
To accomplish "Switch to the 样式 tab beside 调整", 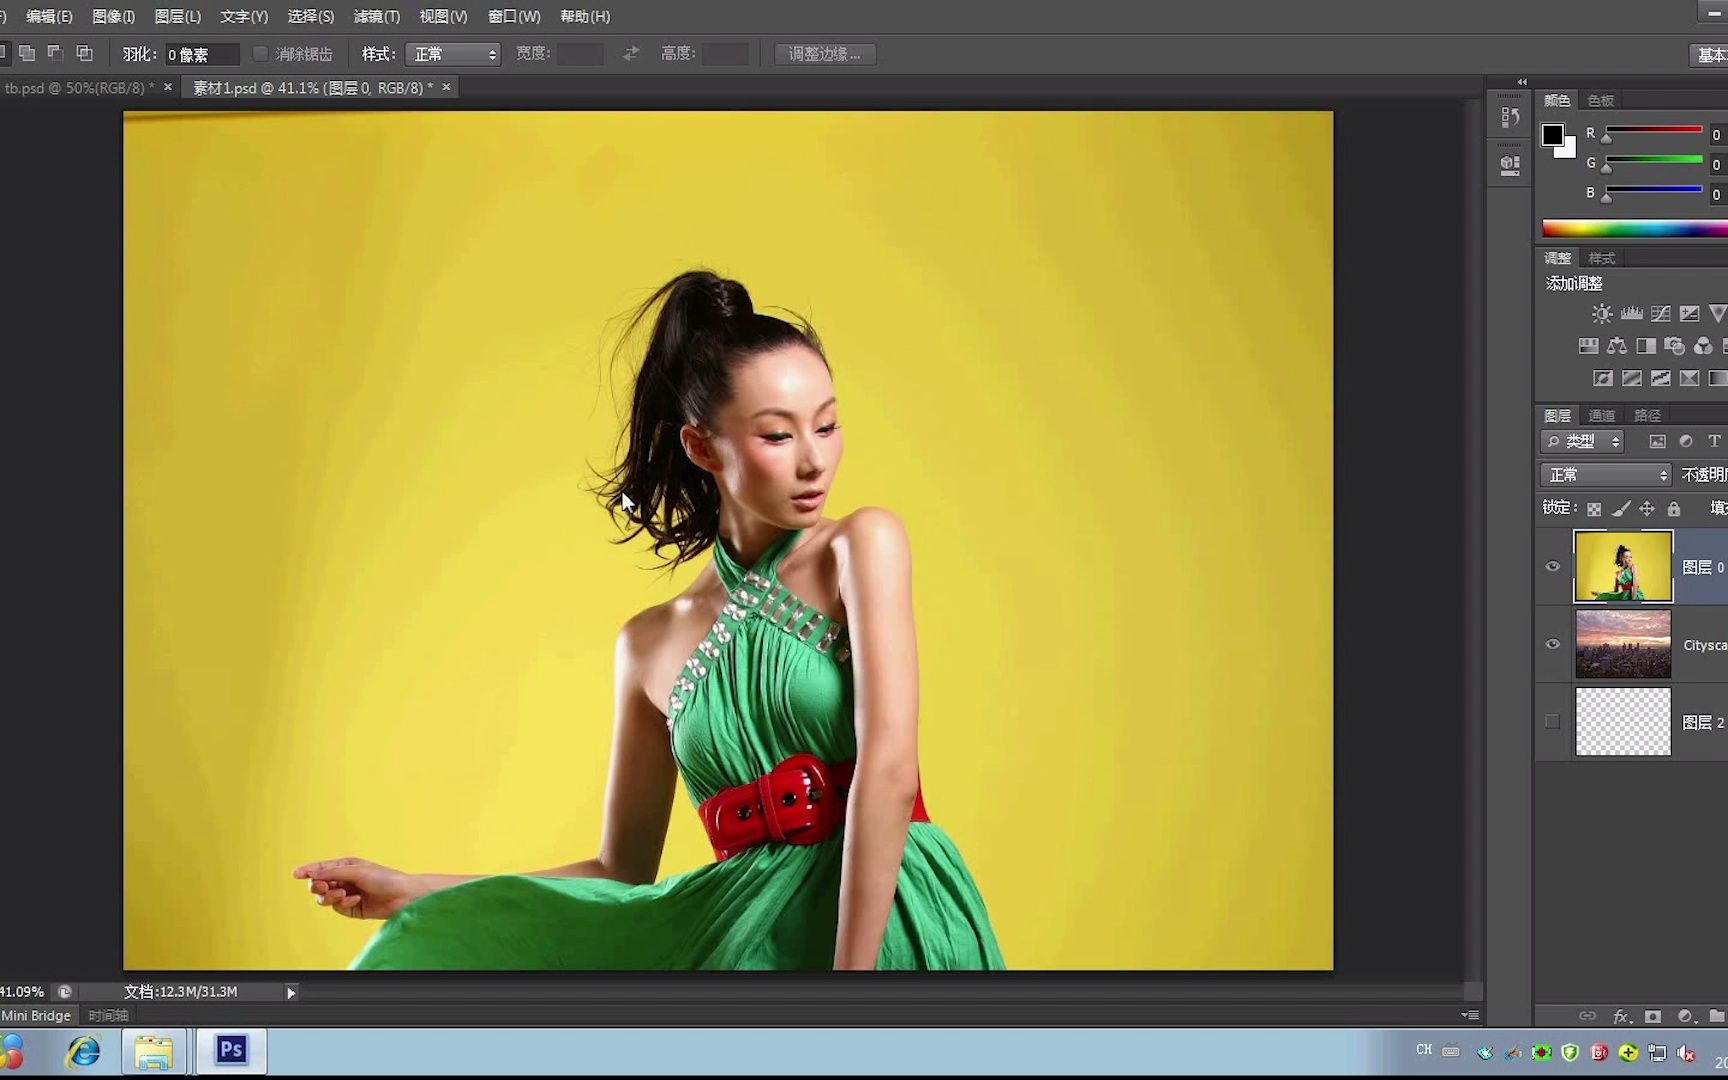I will 1601,258.
